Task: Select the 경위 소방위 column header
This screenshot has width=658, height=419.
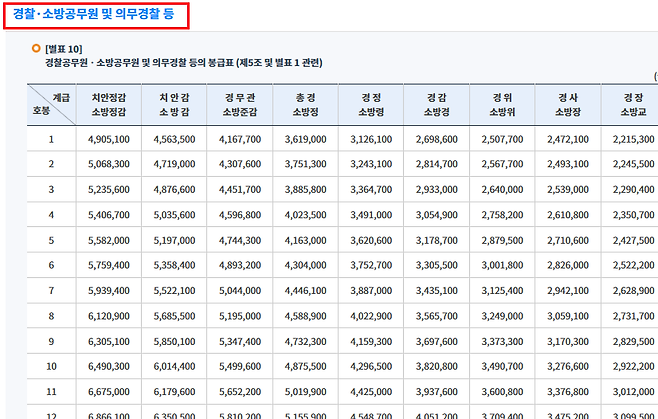Action: [502, 104]
